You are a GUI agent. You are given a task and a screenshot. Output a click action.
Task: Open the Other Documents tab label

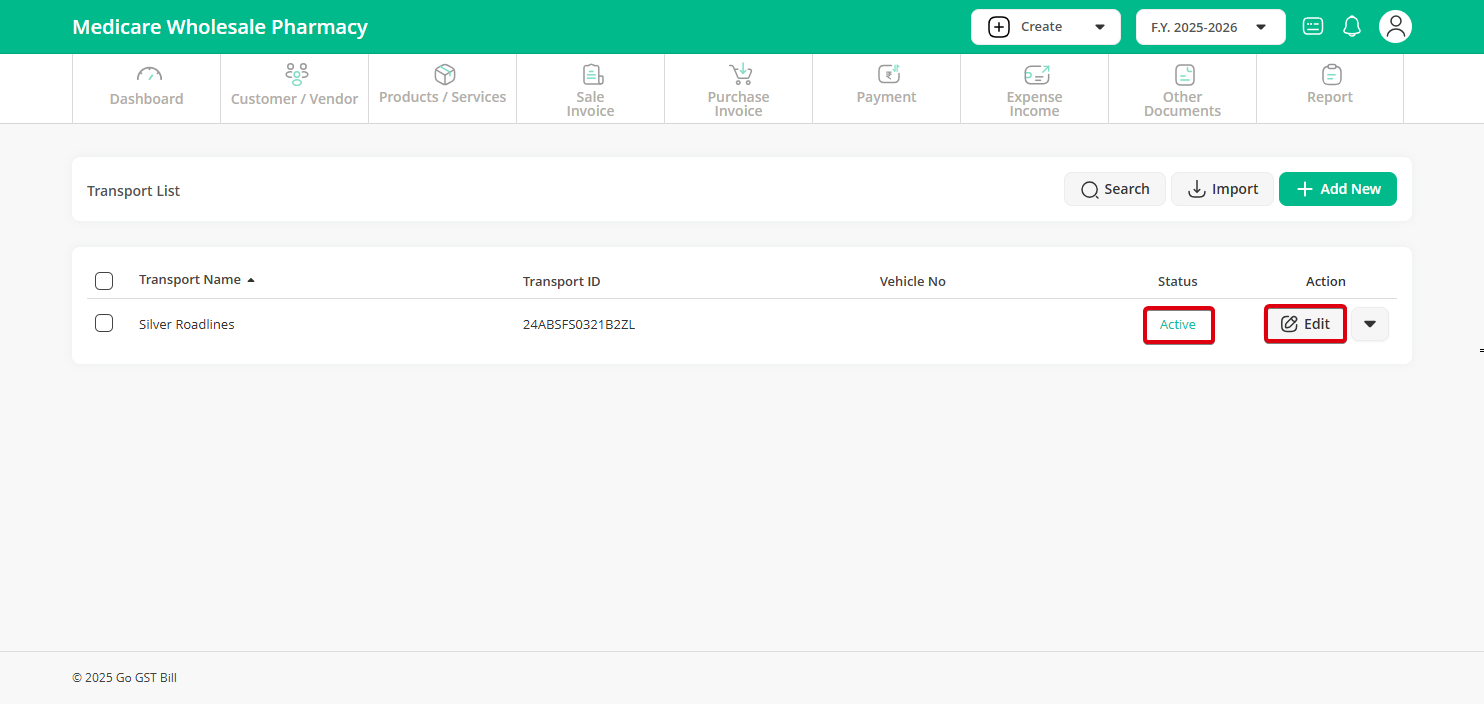coord(1183,104)
